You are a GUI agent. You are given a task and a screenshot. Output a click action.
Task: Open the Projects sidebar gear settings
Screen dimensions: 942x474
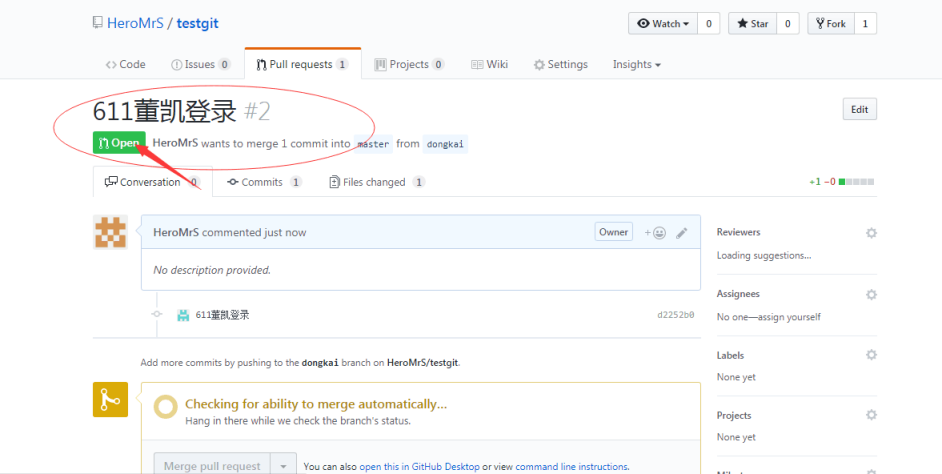[x=871, y=415]
